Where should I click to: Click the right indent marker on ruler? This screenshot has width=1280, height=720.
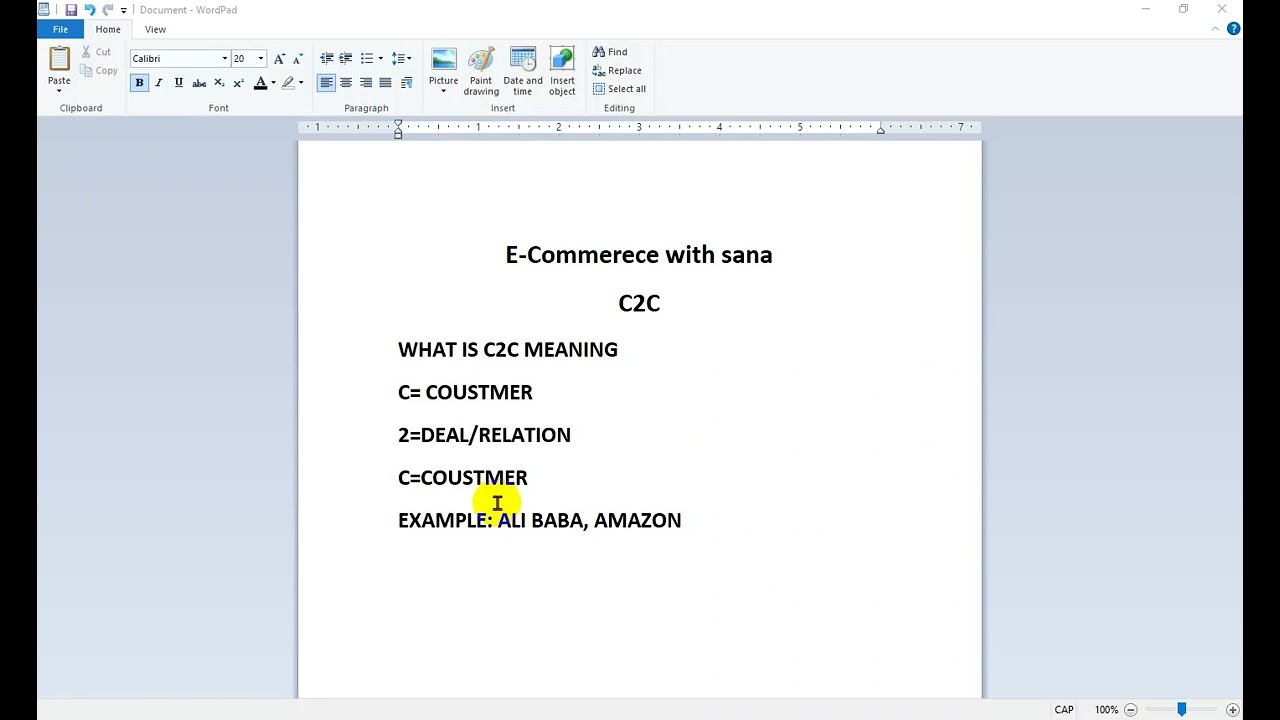pos(880,131)
